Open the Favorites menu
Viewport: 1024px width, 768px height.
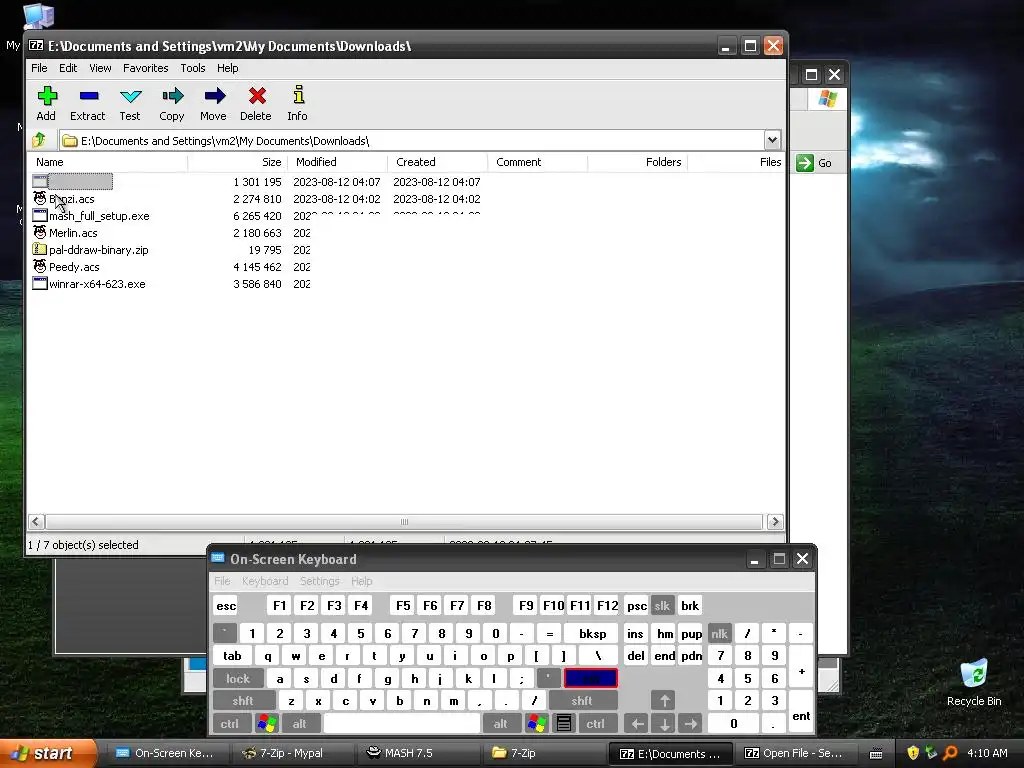pyautogui.click(x=146, y=68)
